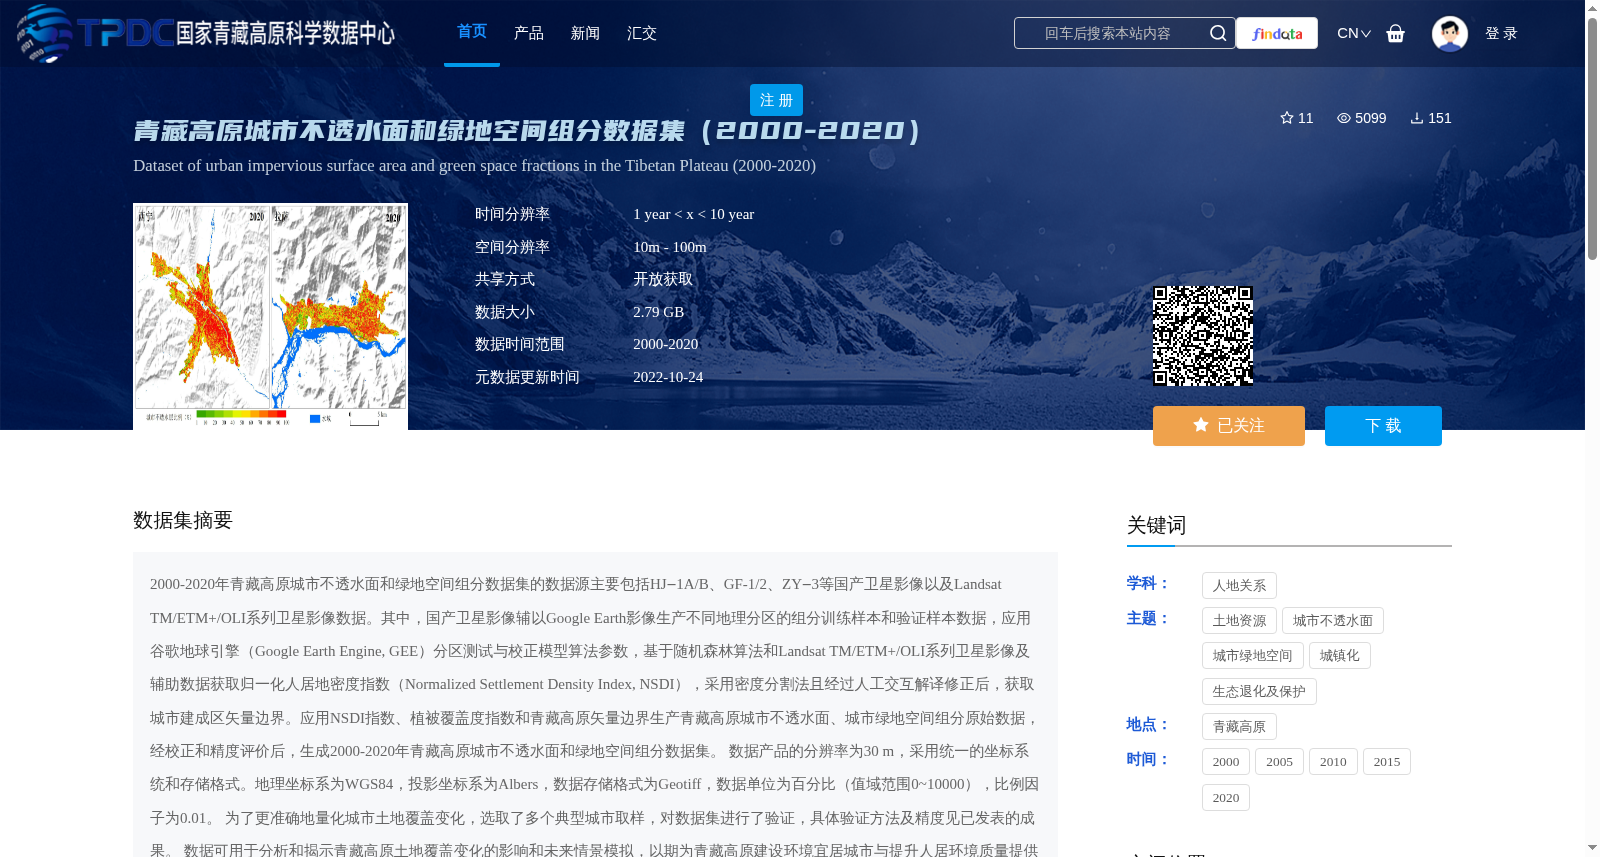Screen dimensions: 1600x857
Task: Click the 10m - 100m resolution value
Action: (x=670, y=247)
